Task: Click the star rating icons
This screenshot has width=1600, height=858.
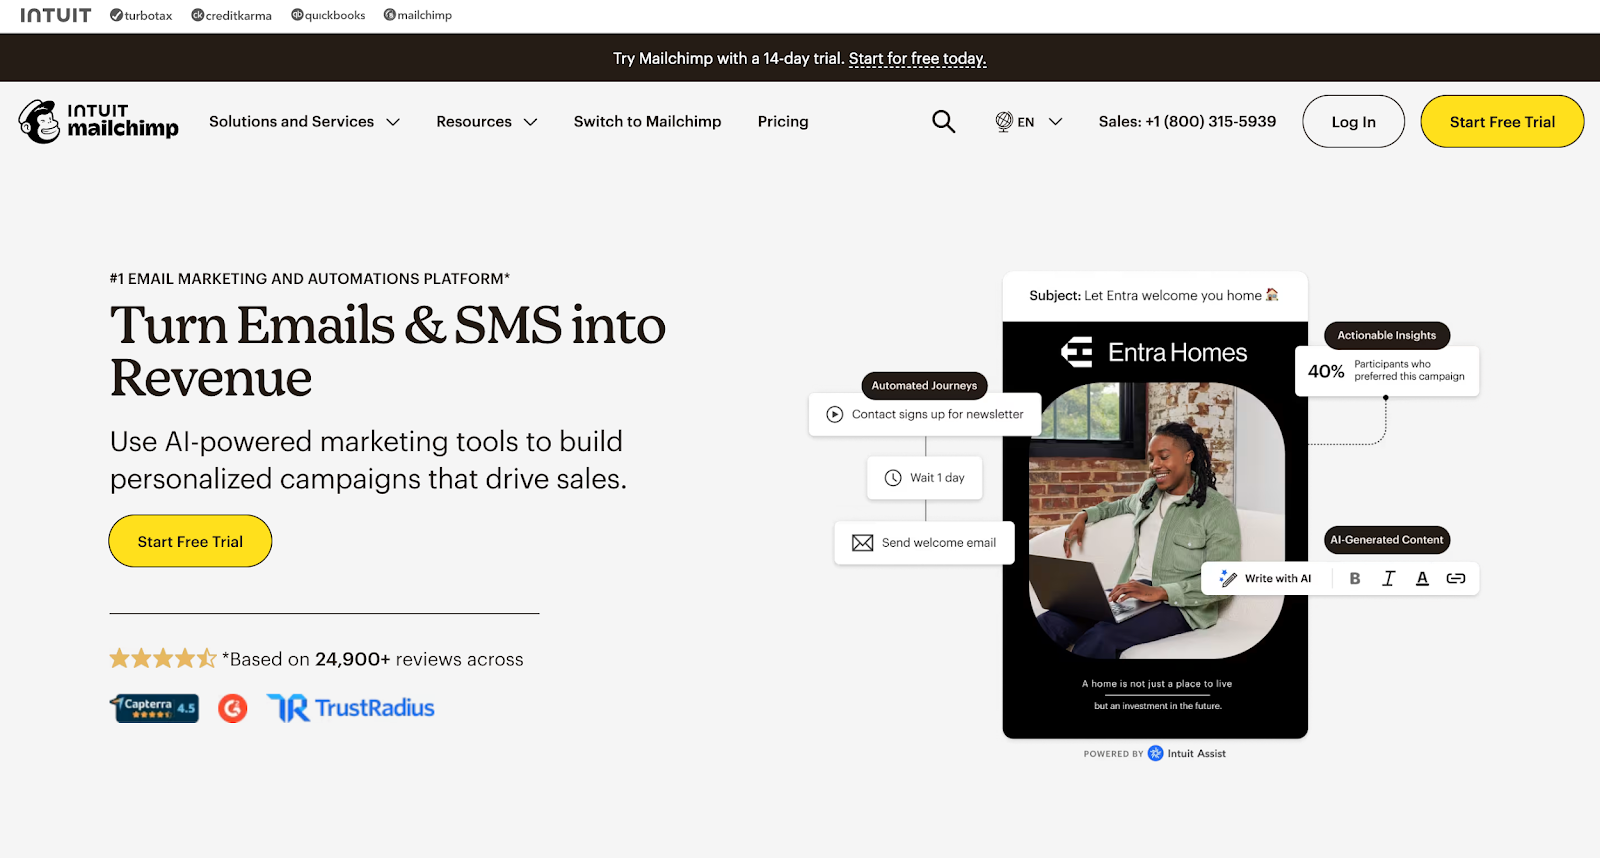Action: (163, 658)
